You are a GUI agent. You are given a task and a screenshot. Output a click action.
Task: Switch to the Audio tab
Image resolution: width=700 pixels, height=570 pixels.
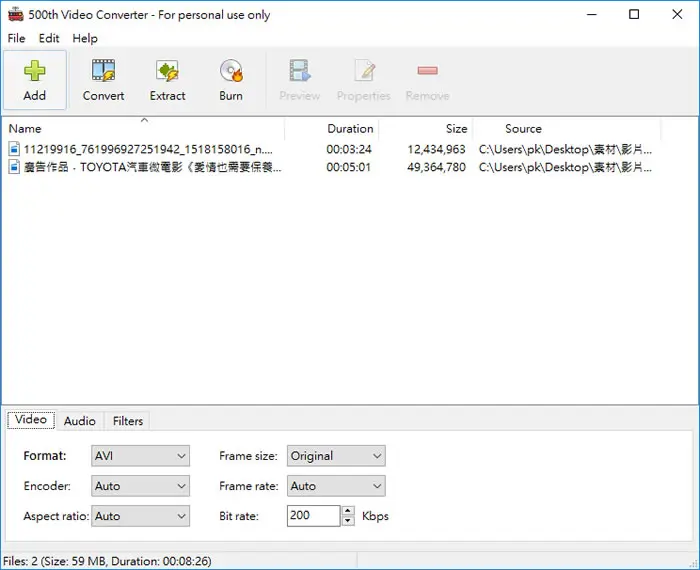tap(79, 421)
